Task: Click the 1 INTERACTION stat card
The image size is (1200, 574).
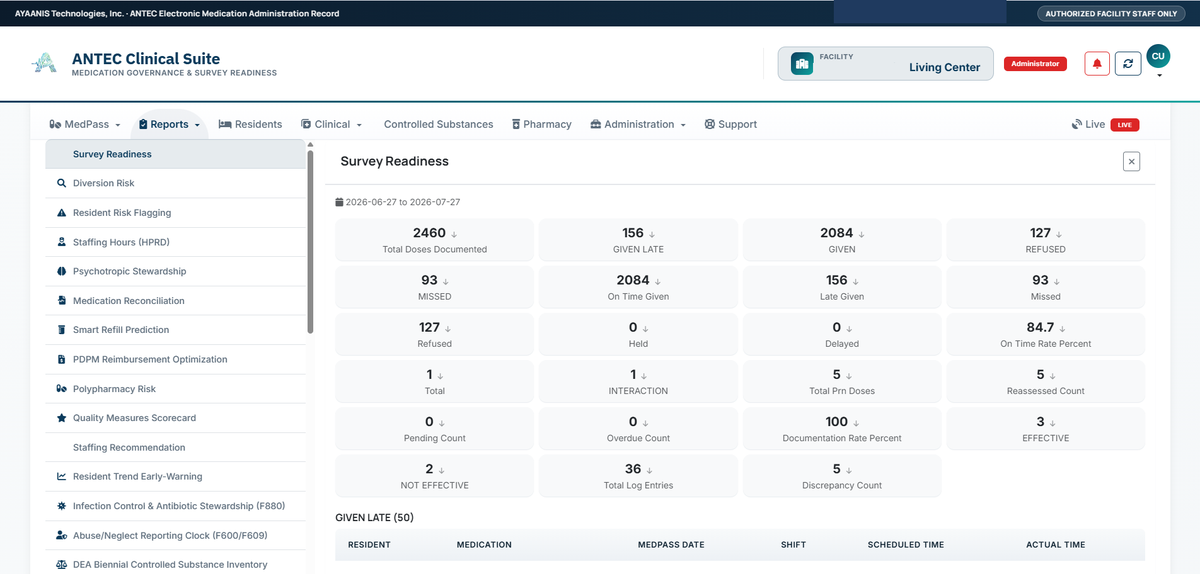Action: 638,382
